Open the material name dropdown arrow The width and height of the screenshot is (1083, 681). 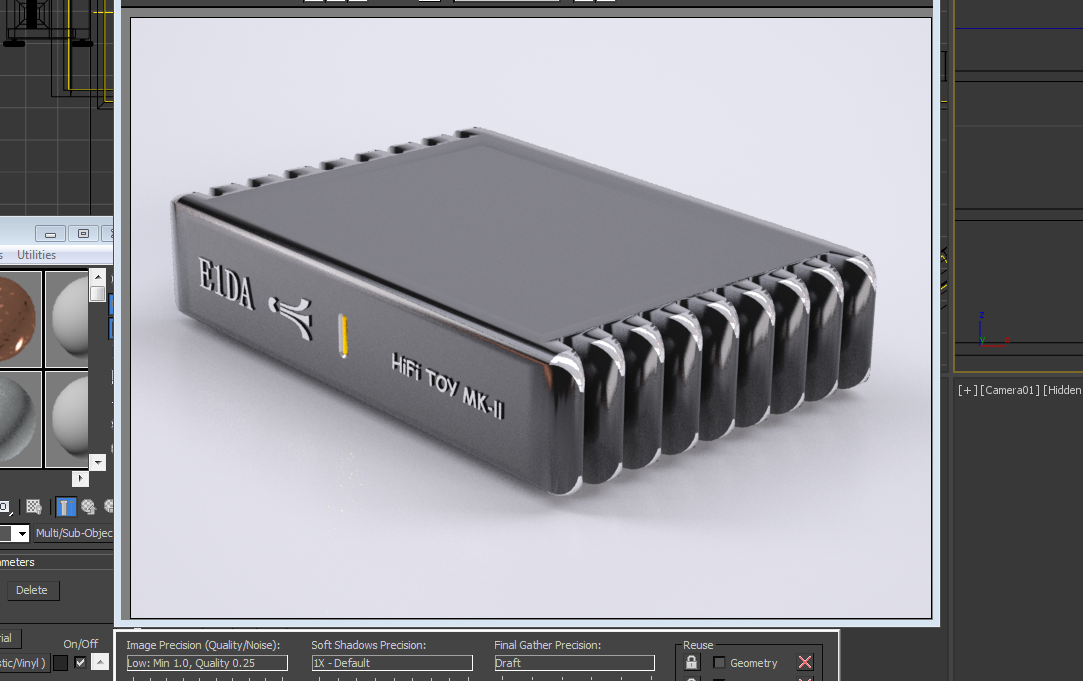point(22,533)
